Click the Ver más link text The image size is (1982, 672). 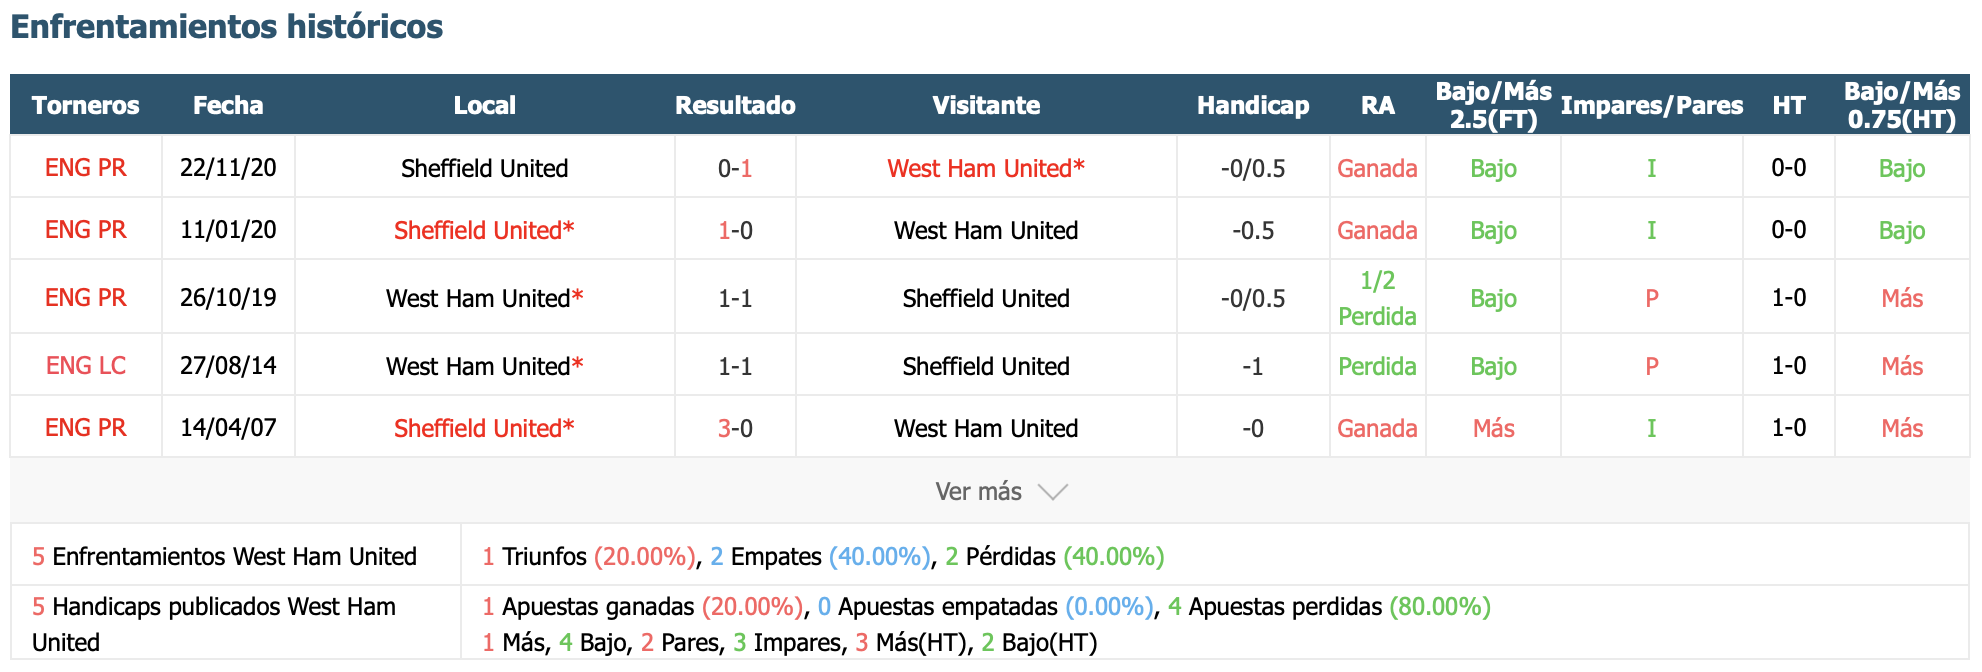tap(978, 492)
